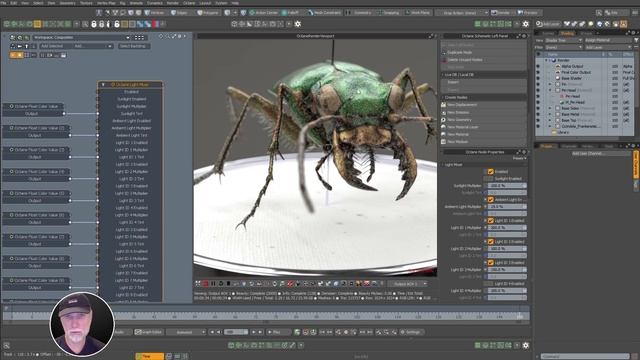Hide the Base Shader layer via eye icon

point(538,78)
